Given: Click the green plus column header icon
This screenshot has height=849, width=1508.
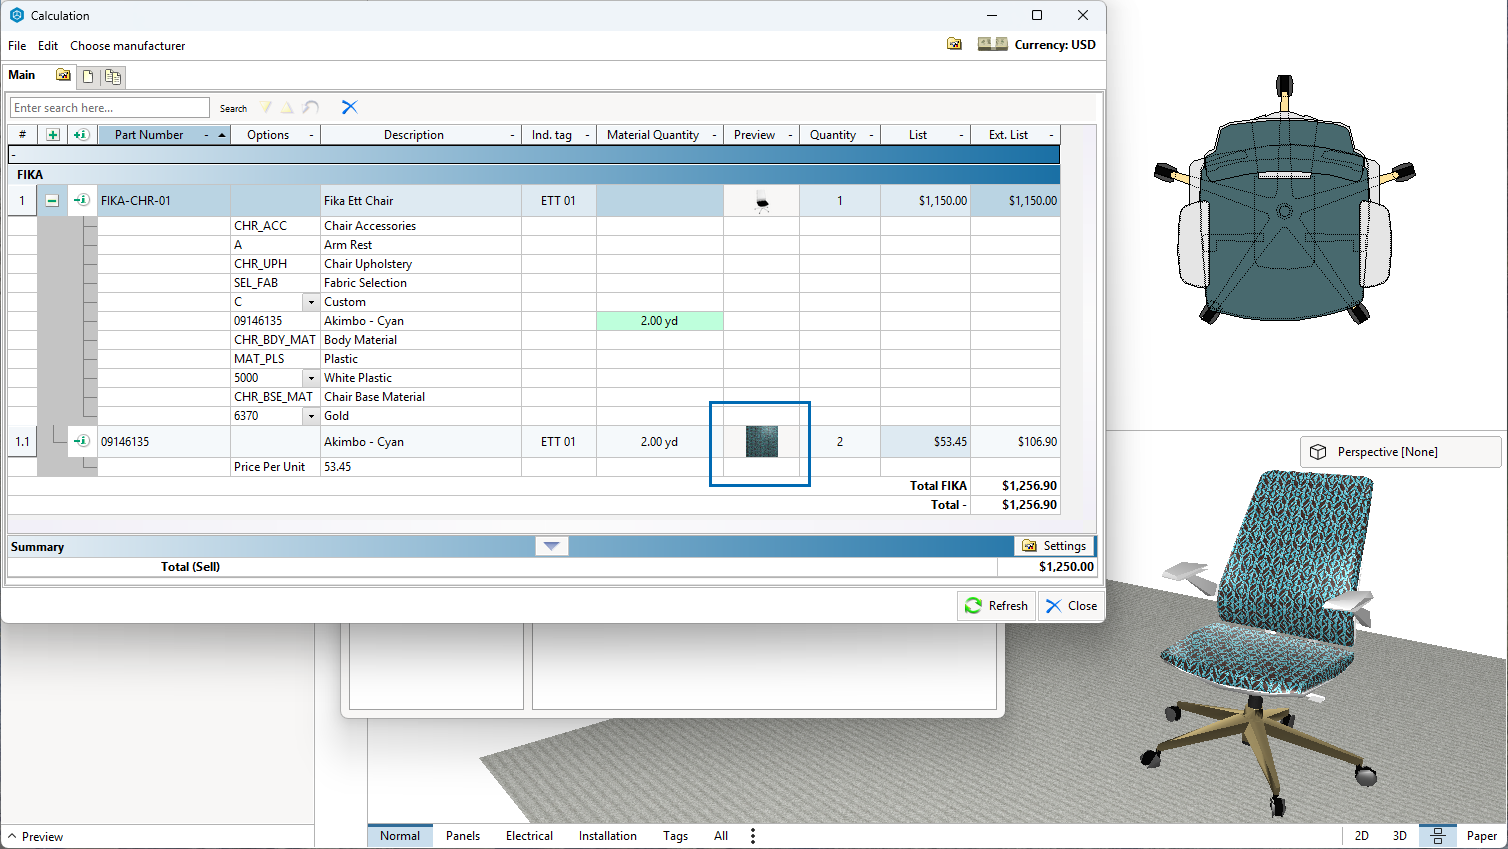Looking at the screenshot, I should coord(52,135).
